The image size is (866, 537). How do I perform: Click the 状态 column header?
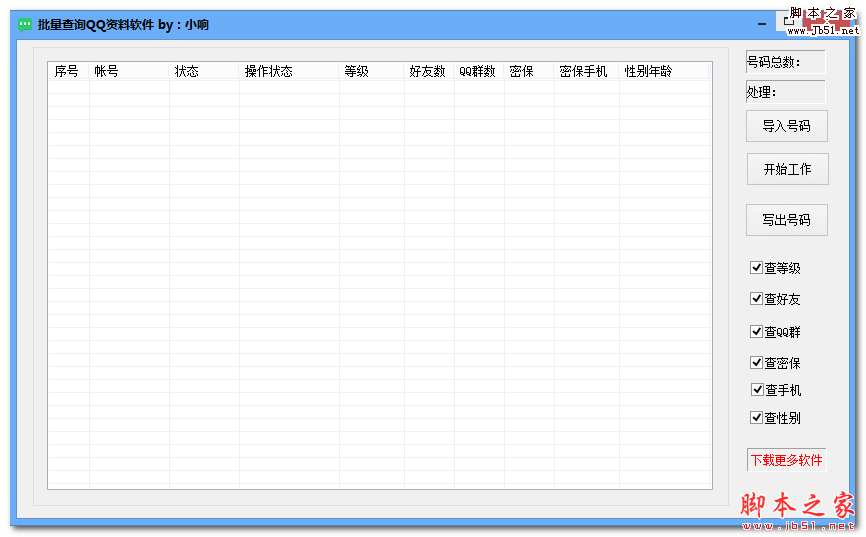pyautogui.click(x=204, y=71)
